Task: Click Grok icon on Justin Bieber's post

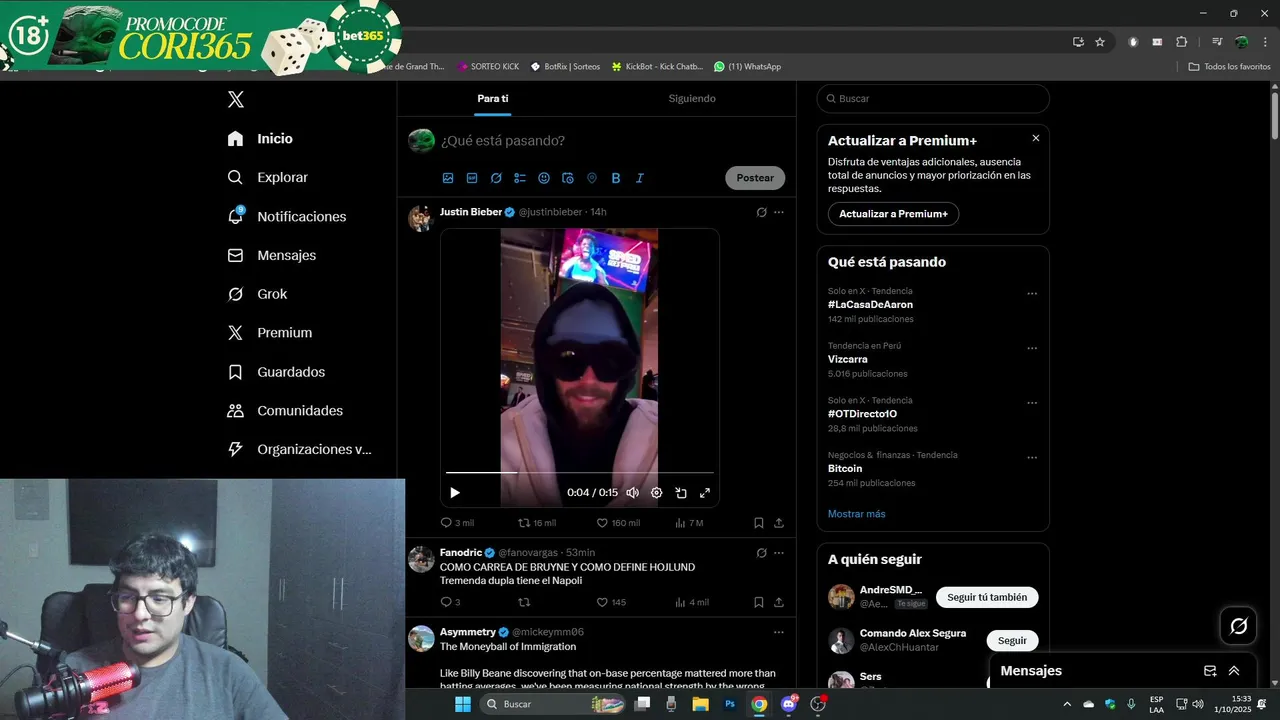Action: tap(761, 212)
